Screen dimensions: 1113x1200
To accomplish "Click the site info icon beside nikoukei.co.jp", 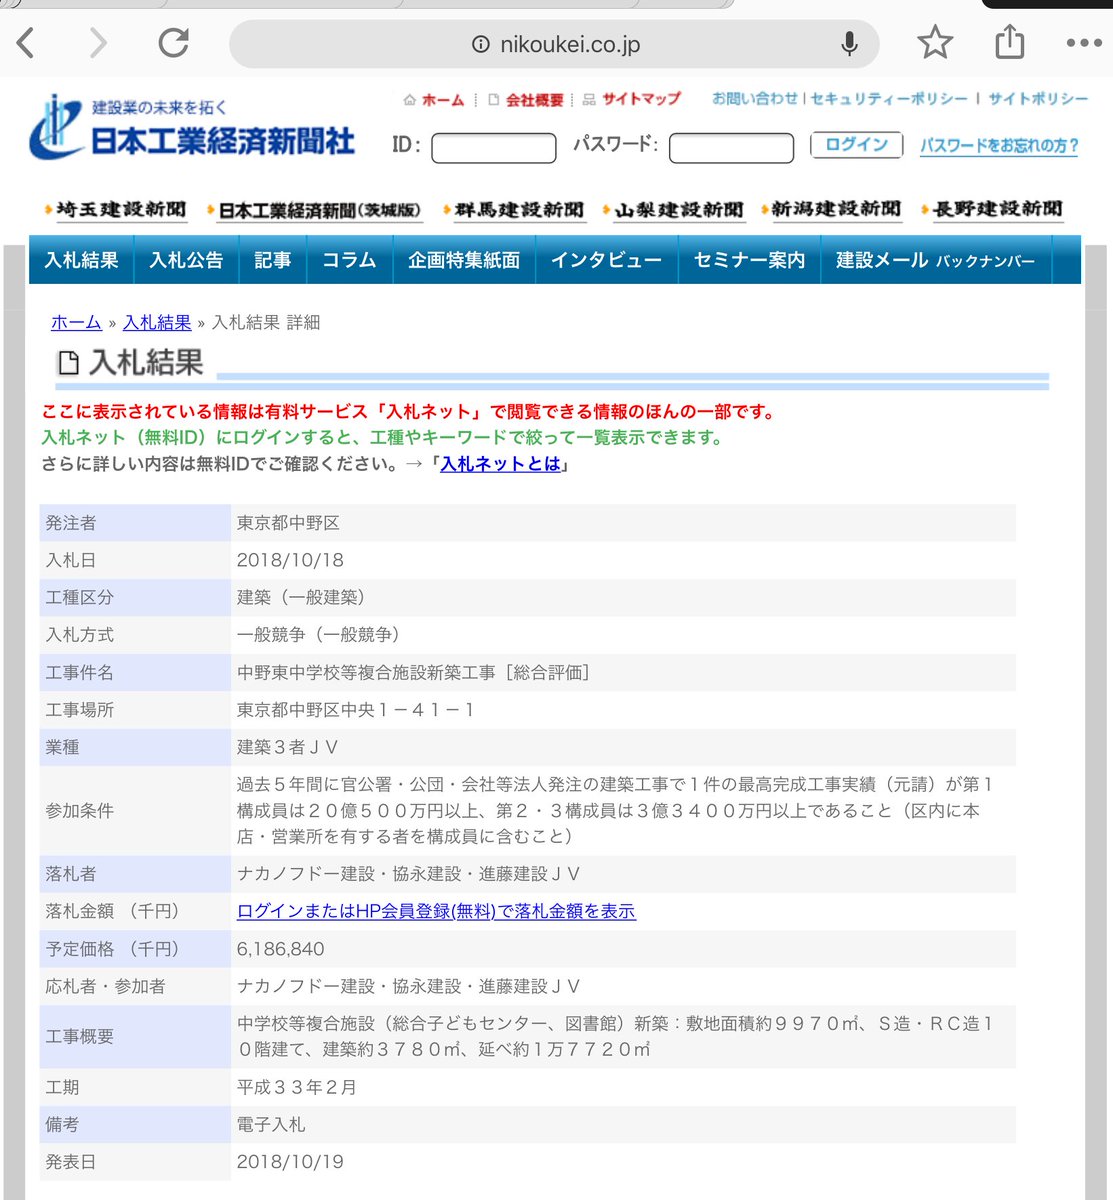I will pyautogui.click(x=481, y=44).
